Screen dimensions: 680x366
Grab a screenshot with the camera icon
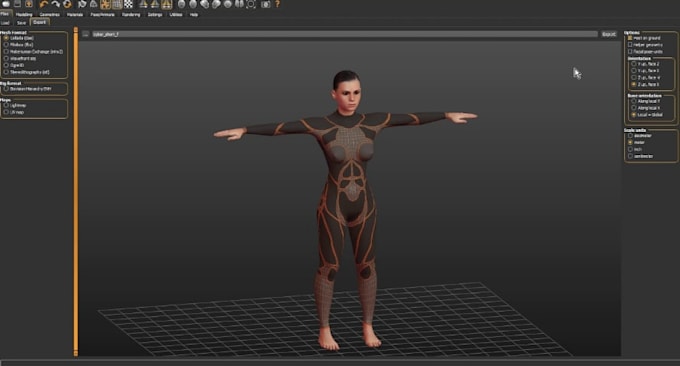pyautogui.click(x=266, y=4)
